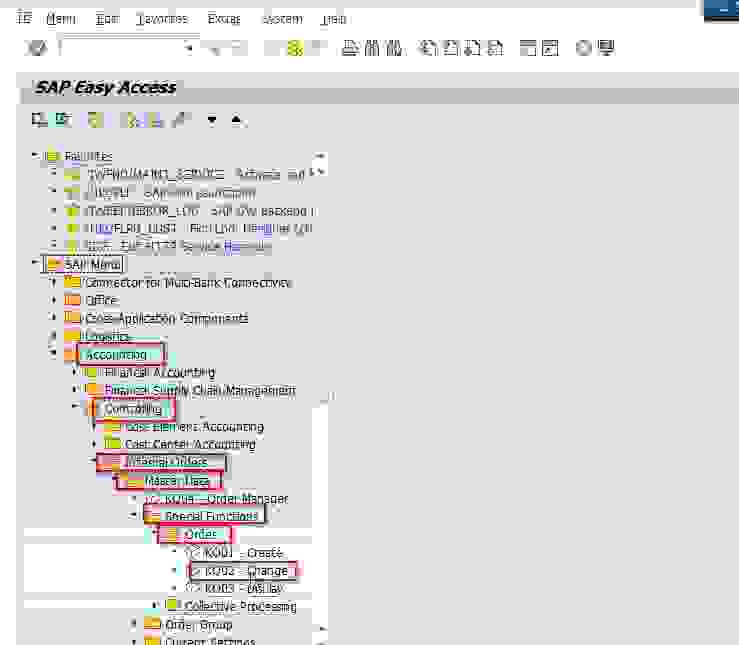Collapse the Controlling folder

click(x=74, y=406)
